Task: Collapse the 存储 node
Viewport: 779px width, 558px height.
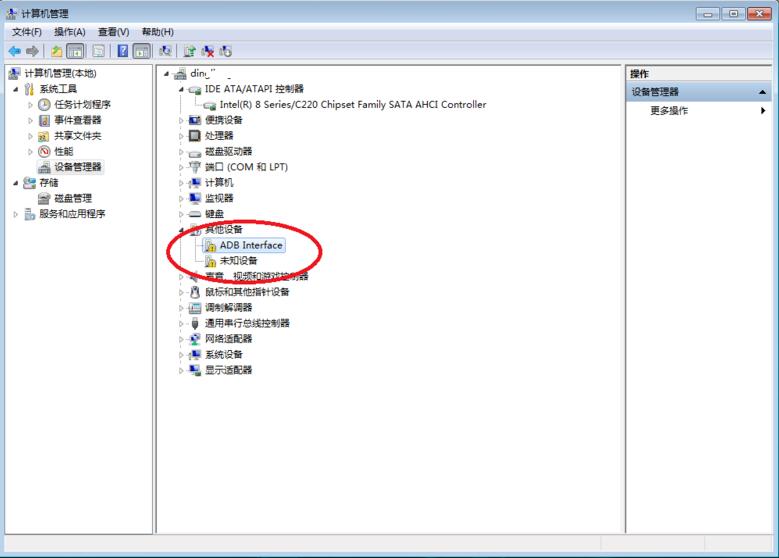Action: [16, 183]
